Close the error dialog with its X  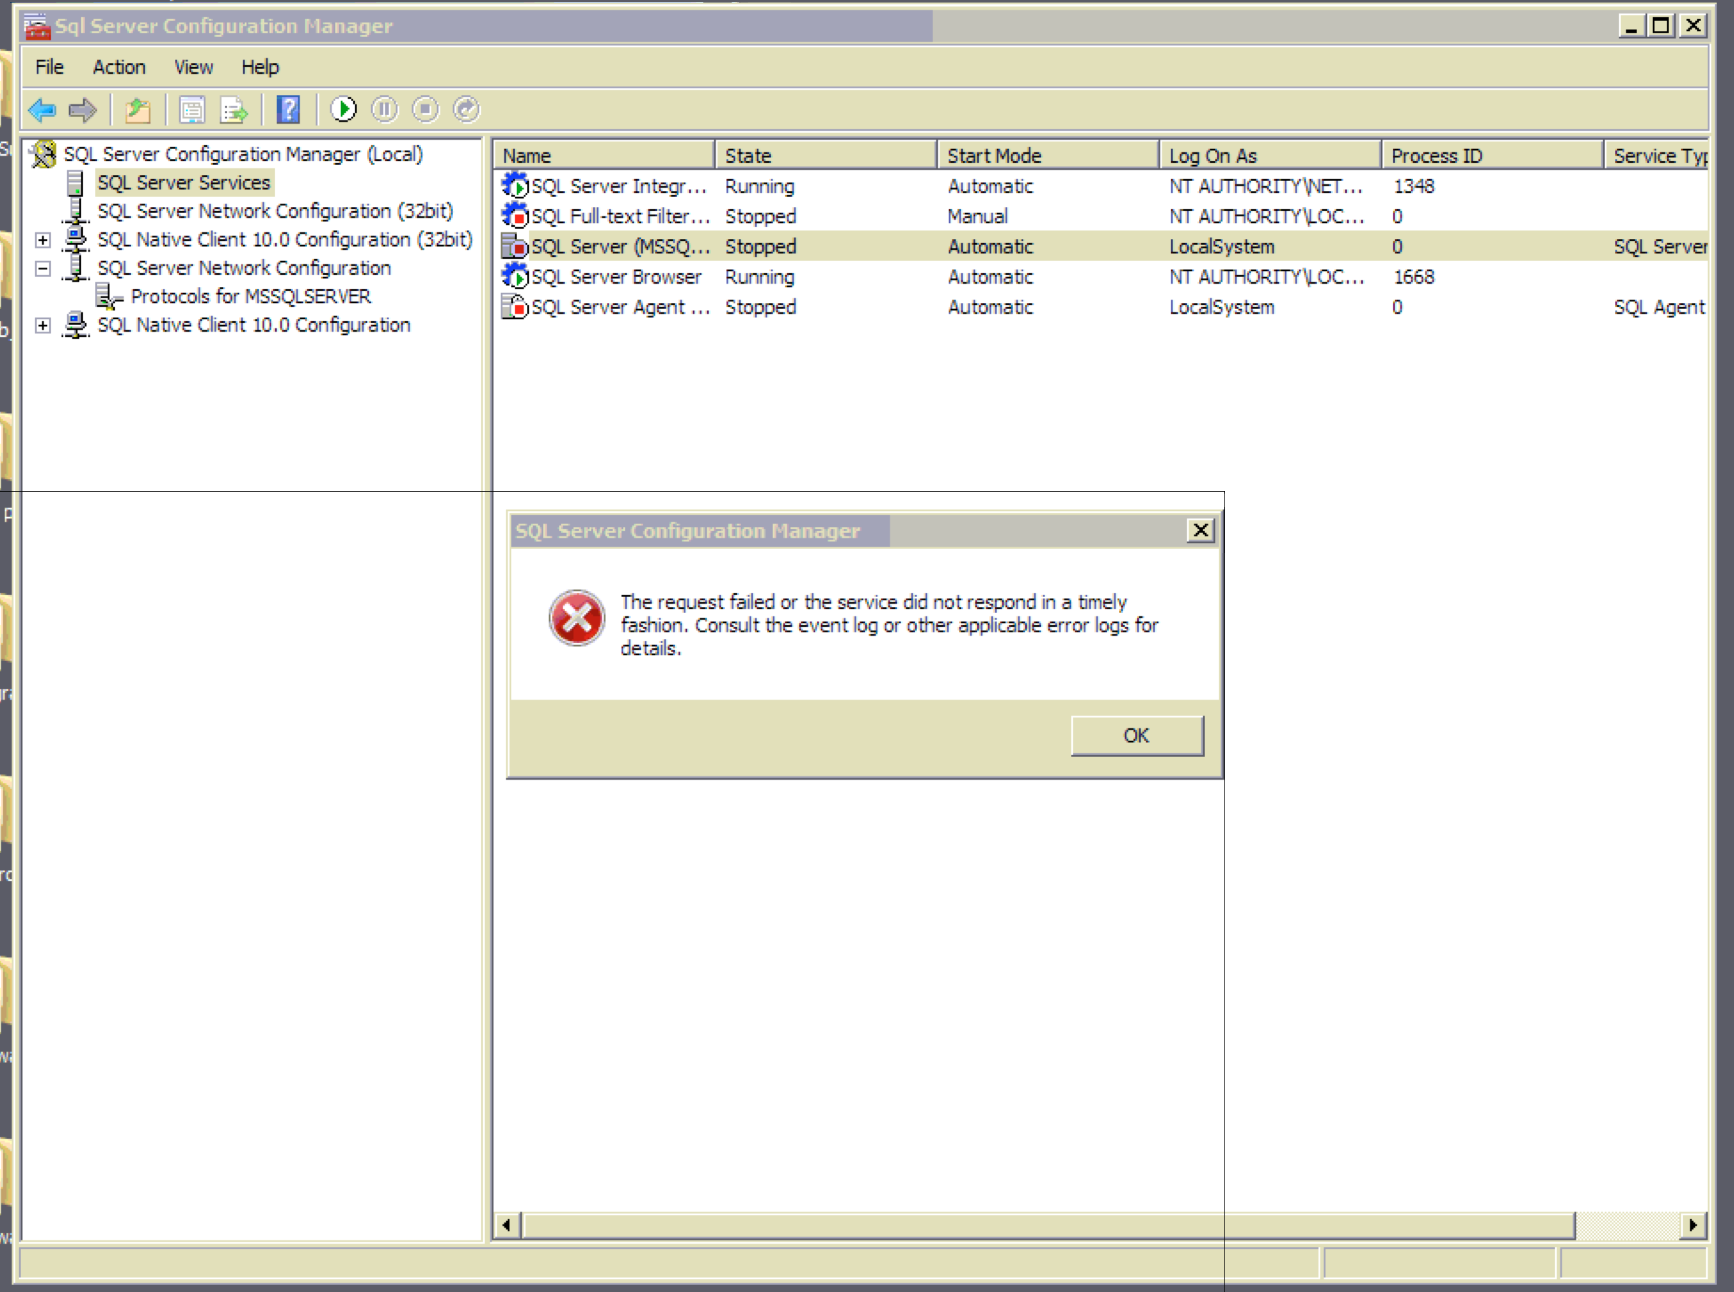pyautogui.click(x=1201, y=530)
